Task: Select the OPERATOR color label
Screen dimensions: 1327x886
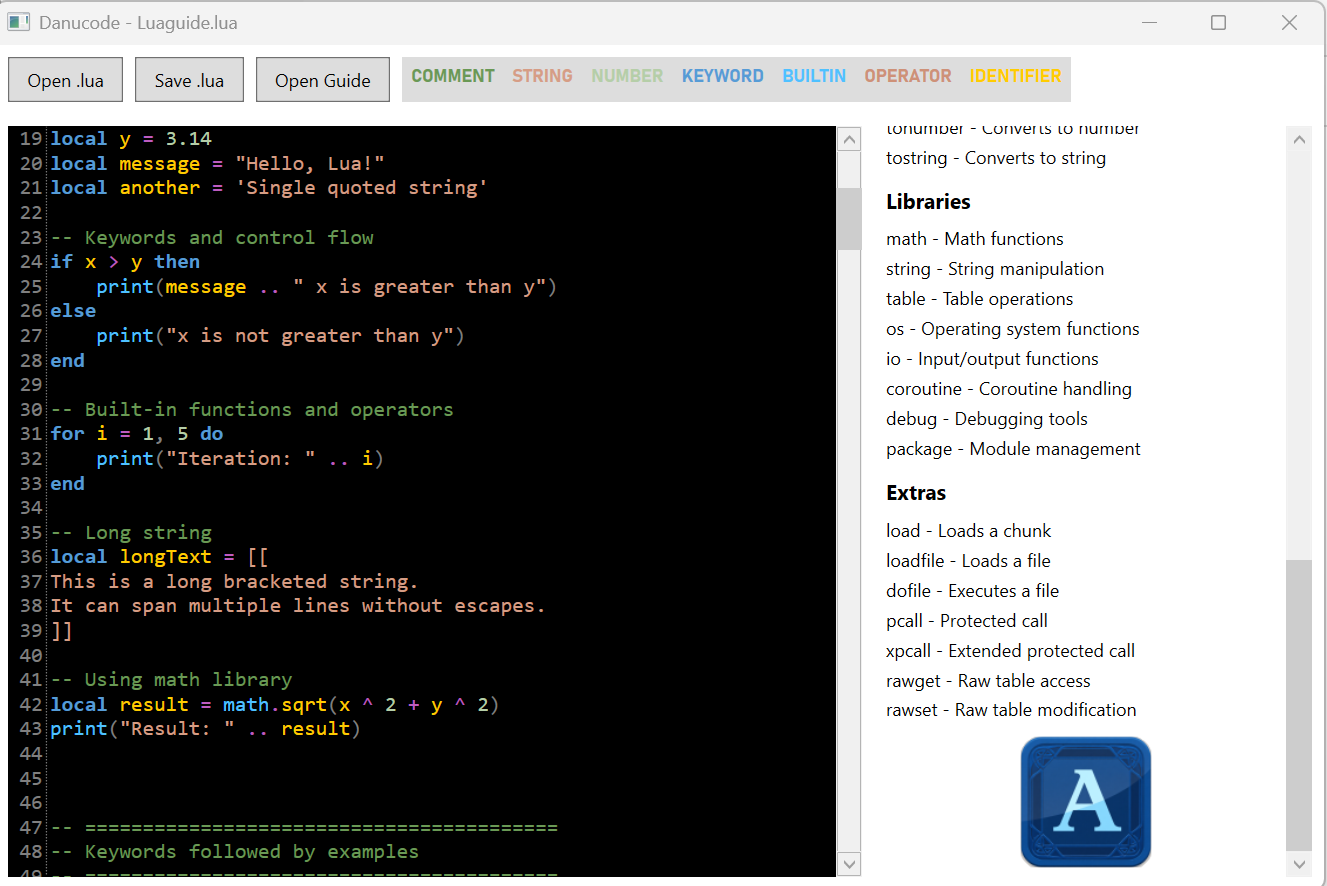Action: [907, 75]
